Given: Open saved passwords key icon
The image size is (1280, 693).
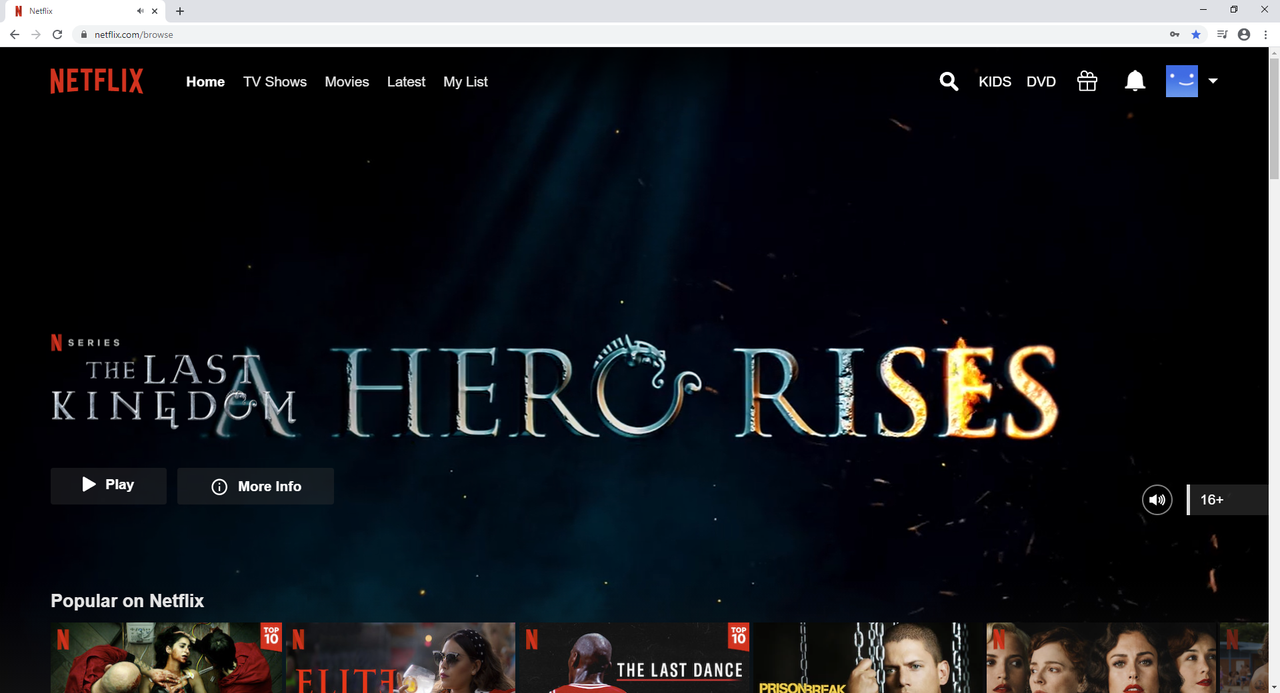Looking at the screenshot, I should [x=1174, y=34].
